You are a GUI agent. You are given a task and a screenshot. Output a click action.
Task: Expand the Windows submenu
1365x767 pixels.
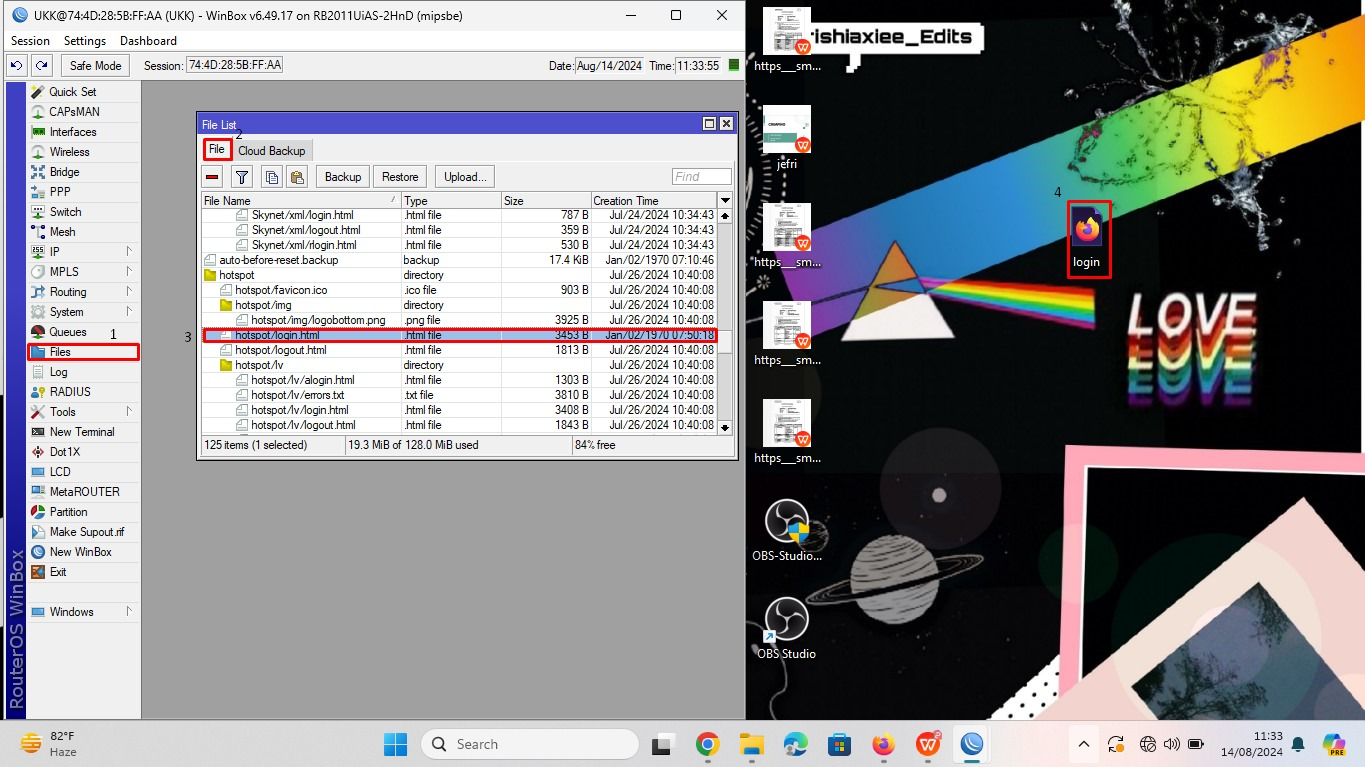tap(129, 612)
